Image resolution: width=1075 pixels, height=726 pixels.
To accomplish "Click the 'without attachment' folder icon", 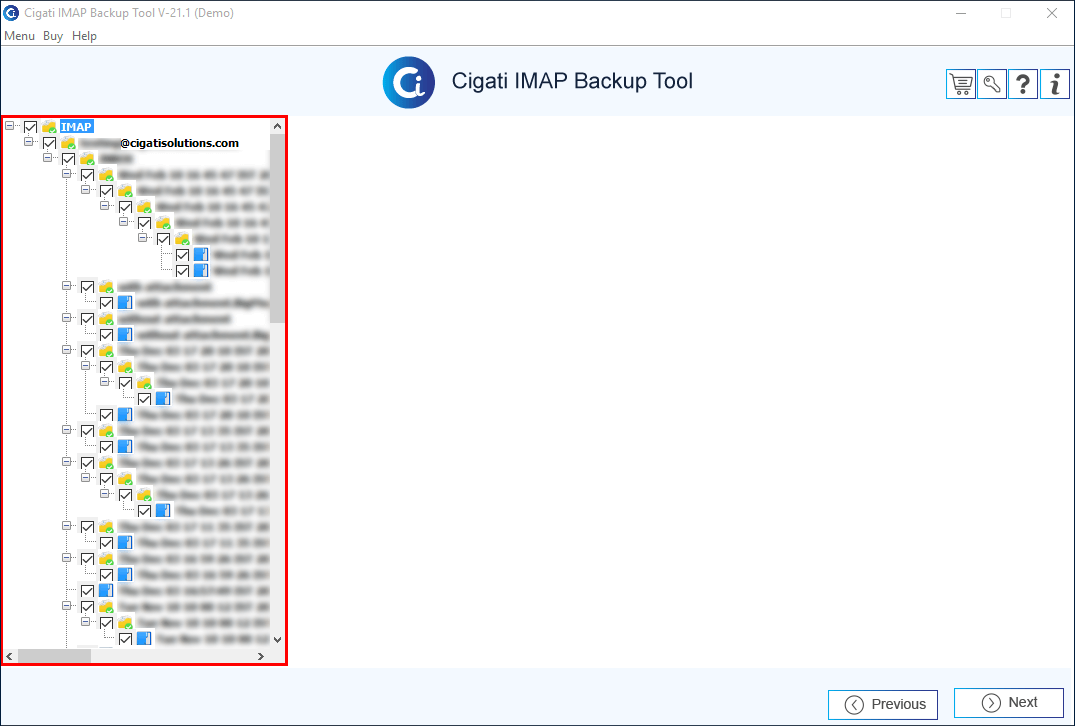I will pyautogui.click(x=106, y=319).
